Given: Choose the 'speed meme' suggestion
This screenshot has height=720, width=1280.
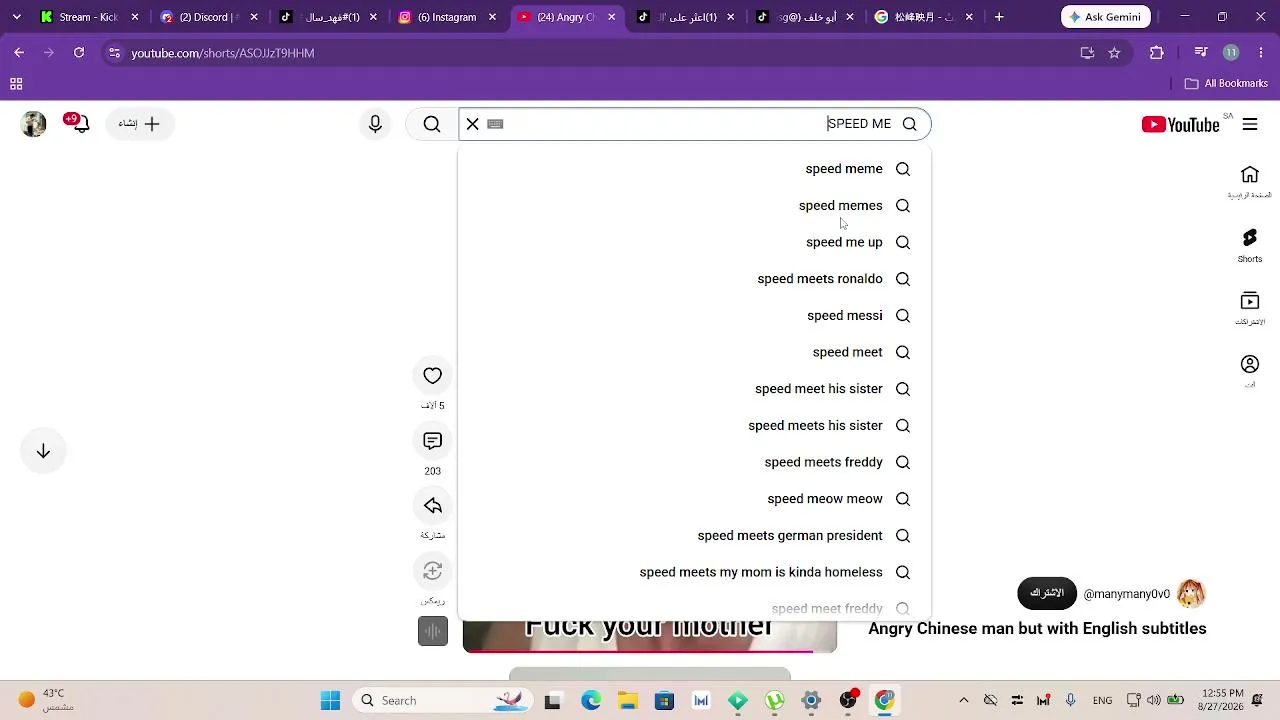Looking at the screenshot, I should (694, 169).
